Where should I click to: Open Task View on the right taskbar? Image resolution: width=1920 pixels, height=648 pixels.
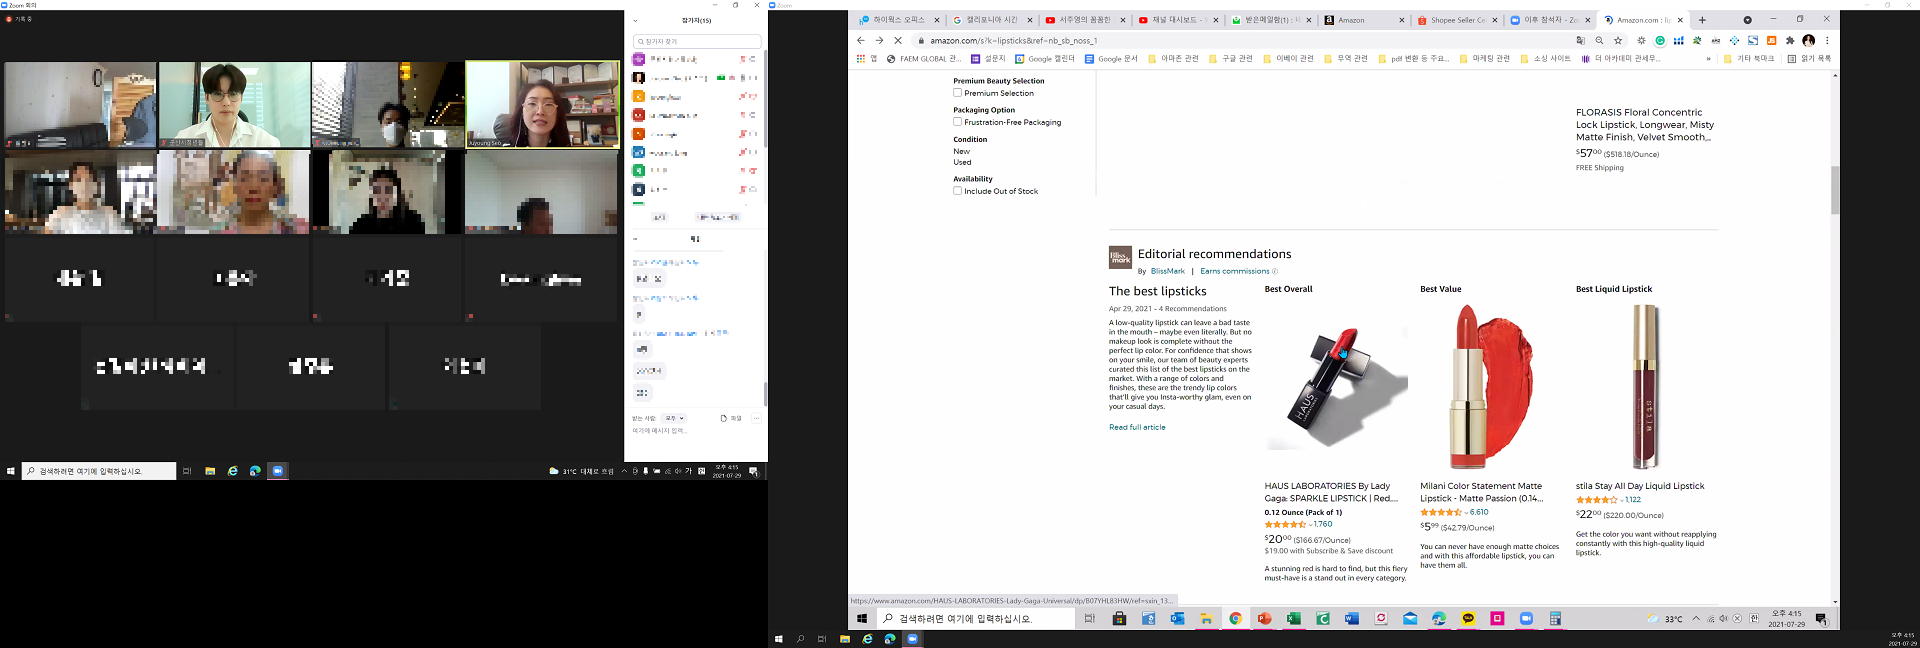pyautogui.click(x=1090, y=619)
